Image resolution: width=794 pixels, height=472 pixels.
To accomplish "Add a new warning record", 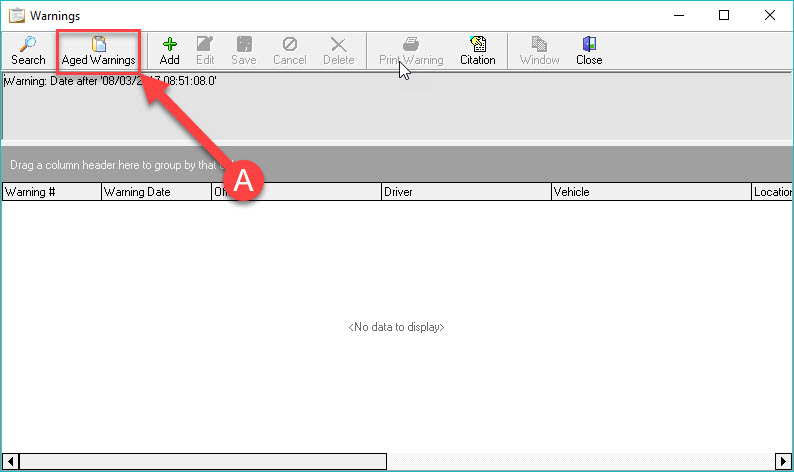I will click(x=169, y=44).
